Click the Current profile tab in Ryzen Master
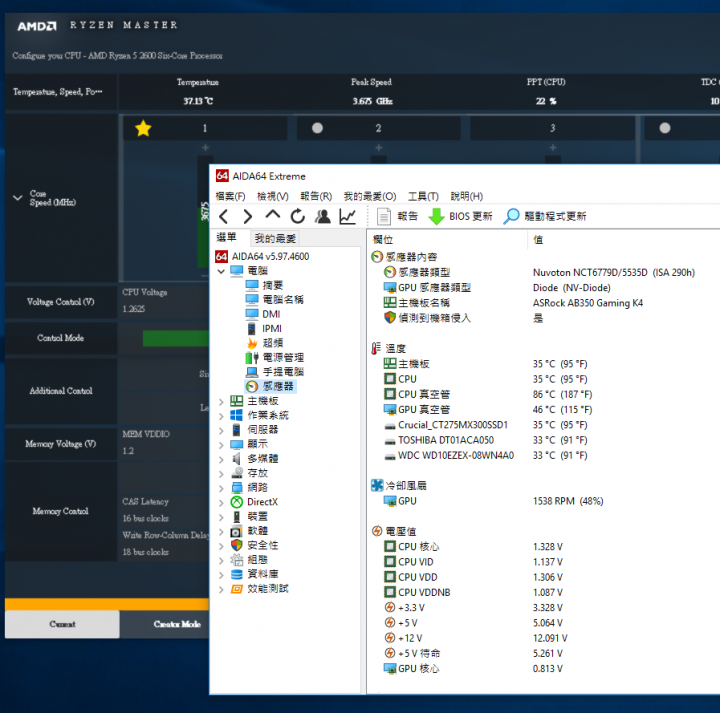 [x=62, y=624]
